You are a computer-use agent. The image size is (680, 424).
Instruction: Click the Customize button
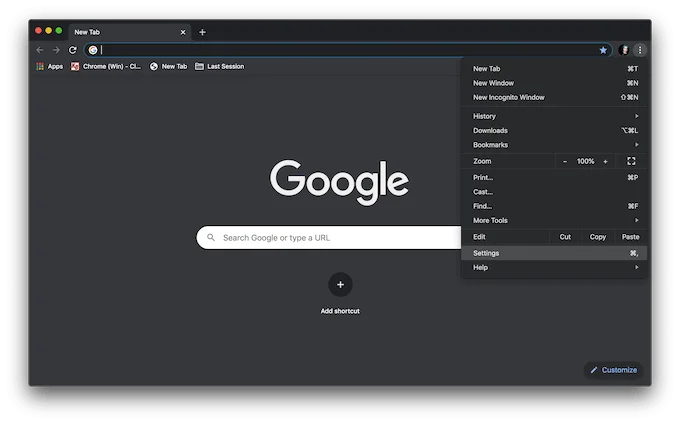click(613, 370)
